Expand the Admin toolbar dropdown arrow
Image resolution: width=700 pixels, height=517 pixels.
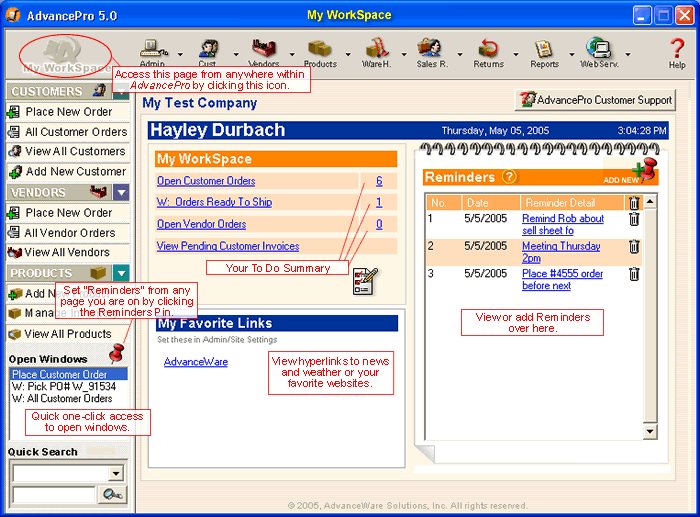pyautogui.click(x=180, y=54)
